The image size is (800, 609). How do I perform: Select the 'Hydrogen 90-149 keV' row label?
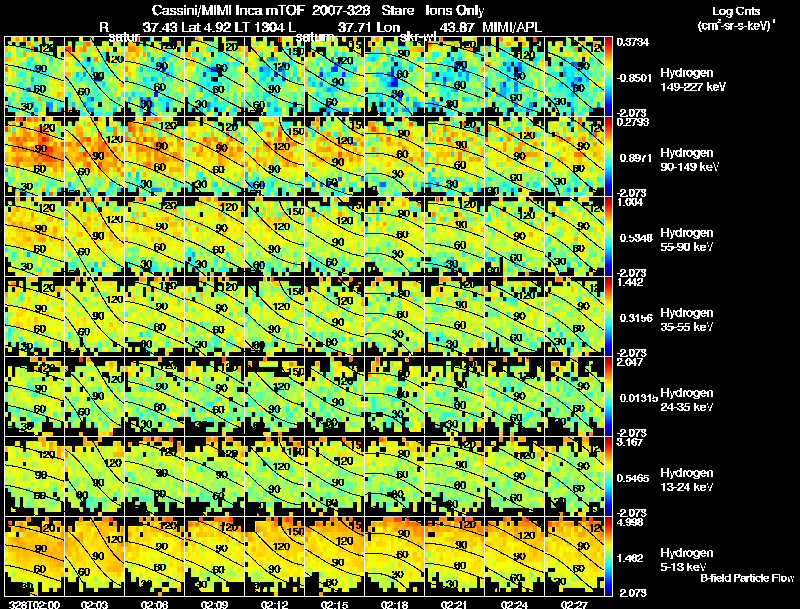pyautogui.click(x=689, y=160)
